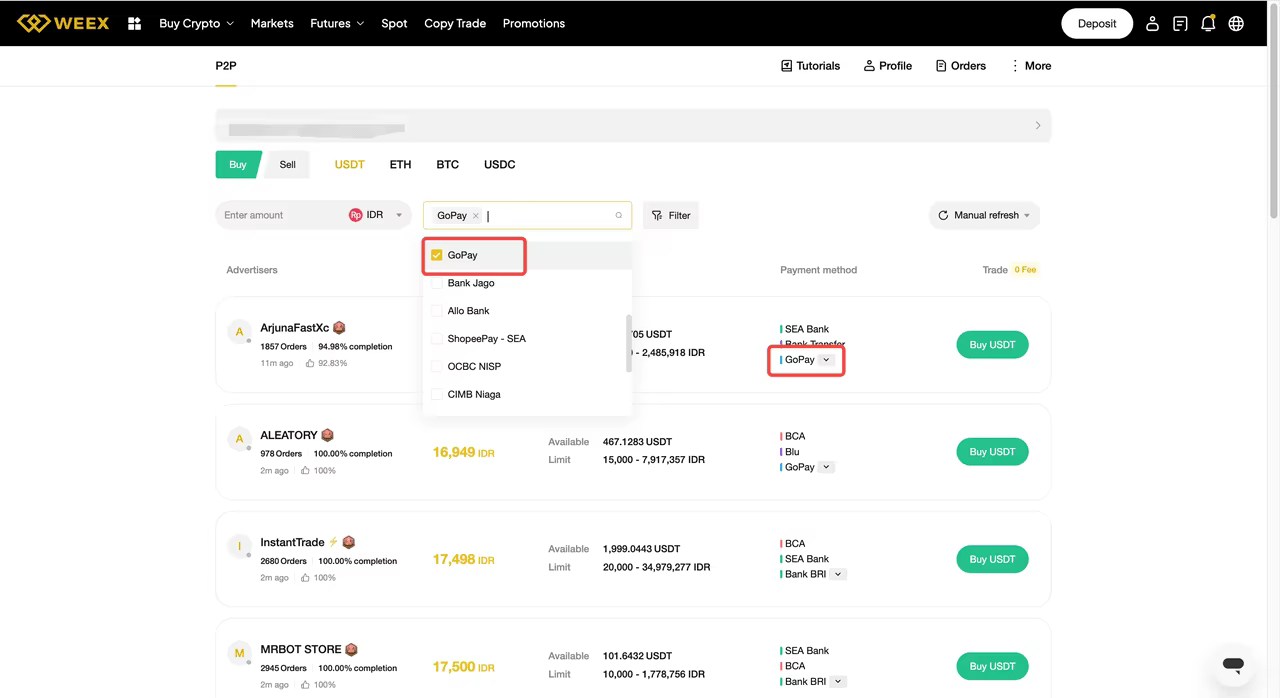The width and height of the screenshot is (1280, 698).
Task: Click the Deposit button
Action: 1097,23
